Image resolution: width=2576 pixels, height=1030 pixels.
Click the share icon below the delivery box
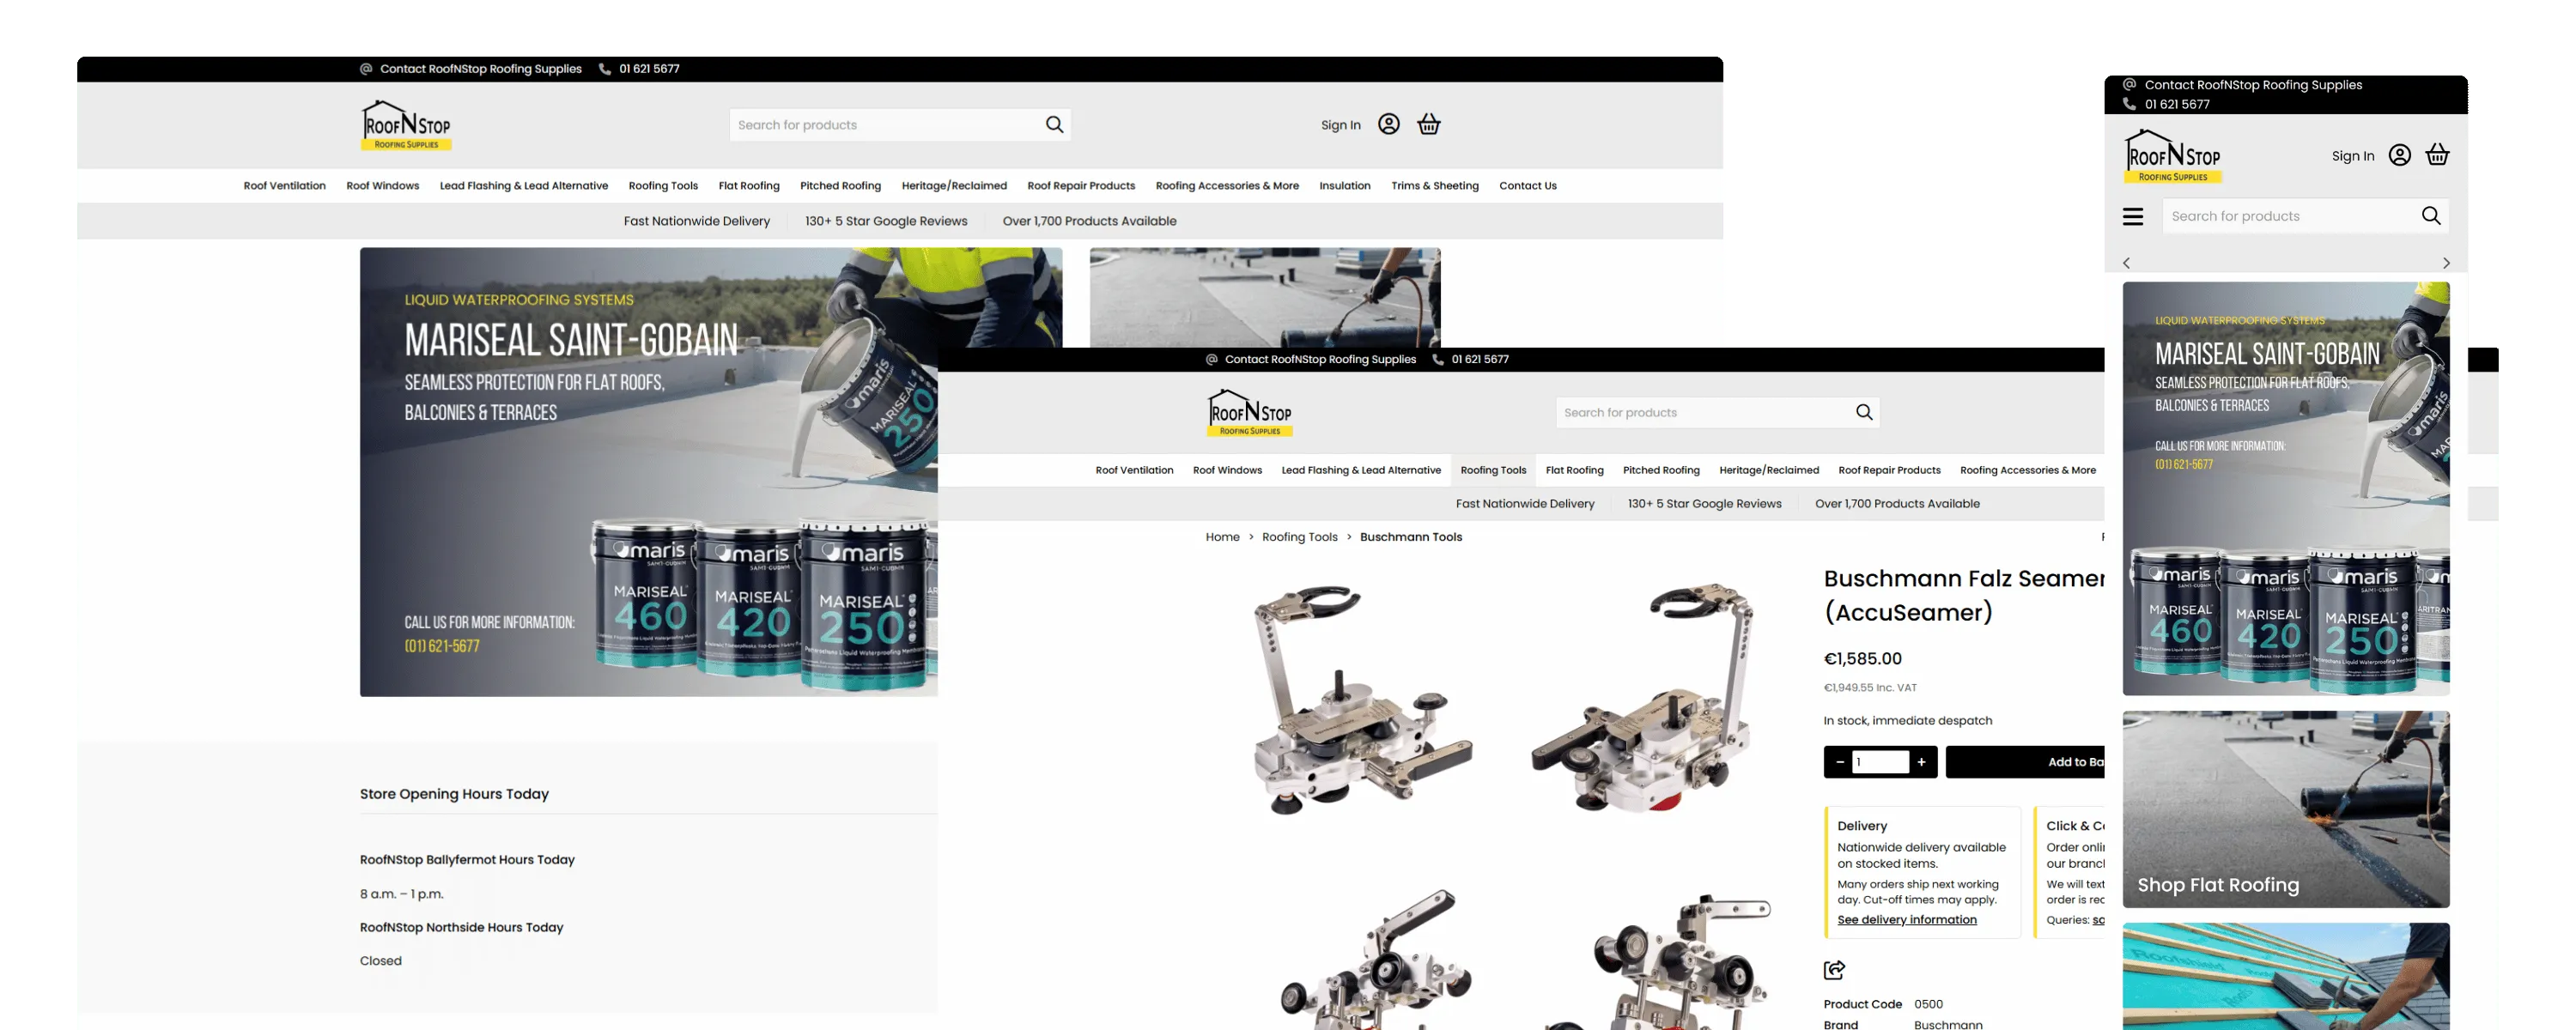[x=1834, y=969]
